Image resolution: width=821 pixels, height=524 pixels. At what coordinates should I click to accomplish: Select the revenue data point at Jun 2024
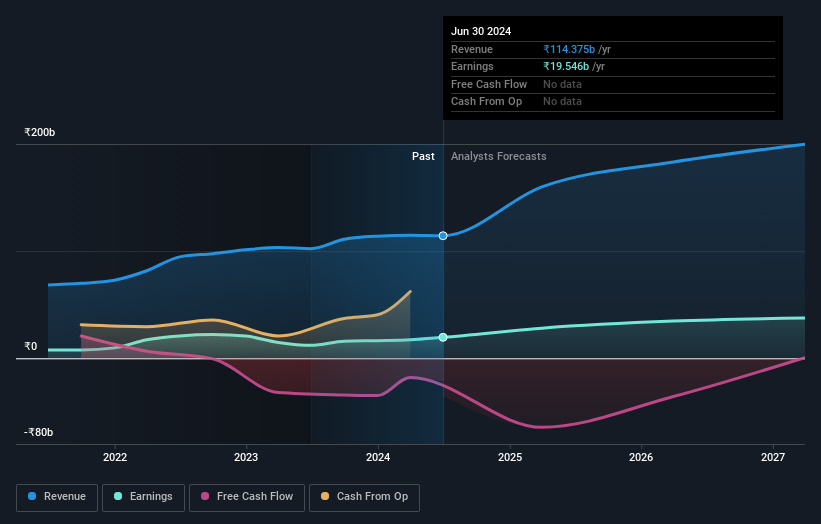(x=443, y=236)
